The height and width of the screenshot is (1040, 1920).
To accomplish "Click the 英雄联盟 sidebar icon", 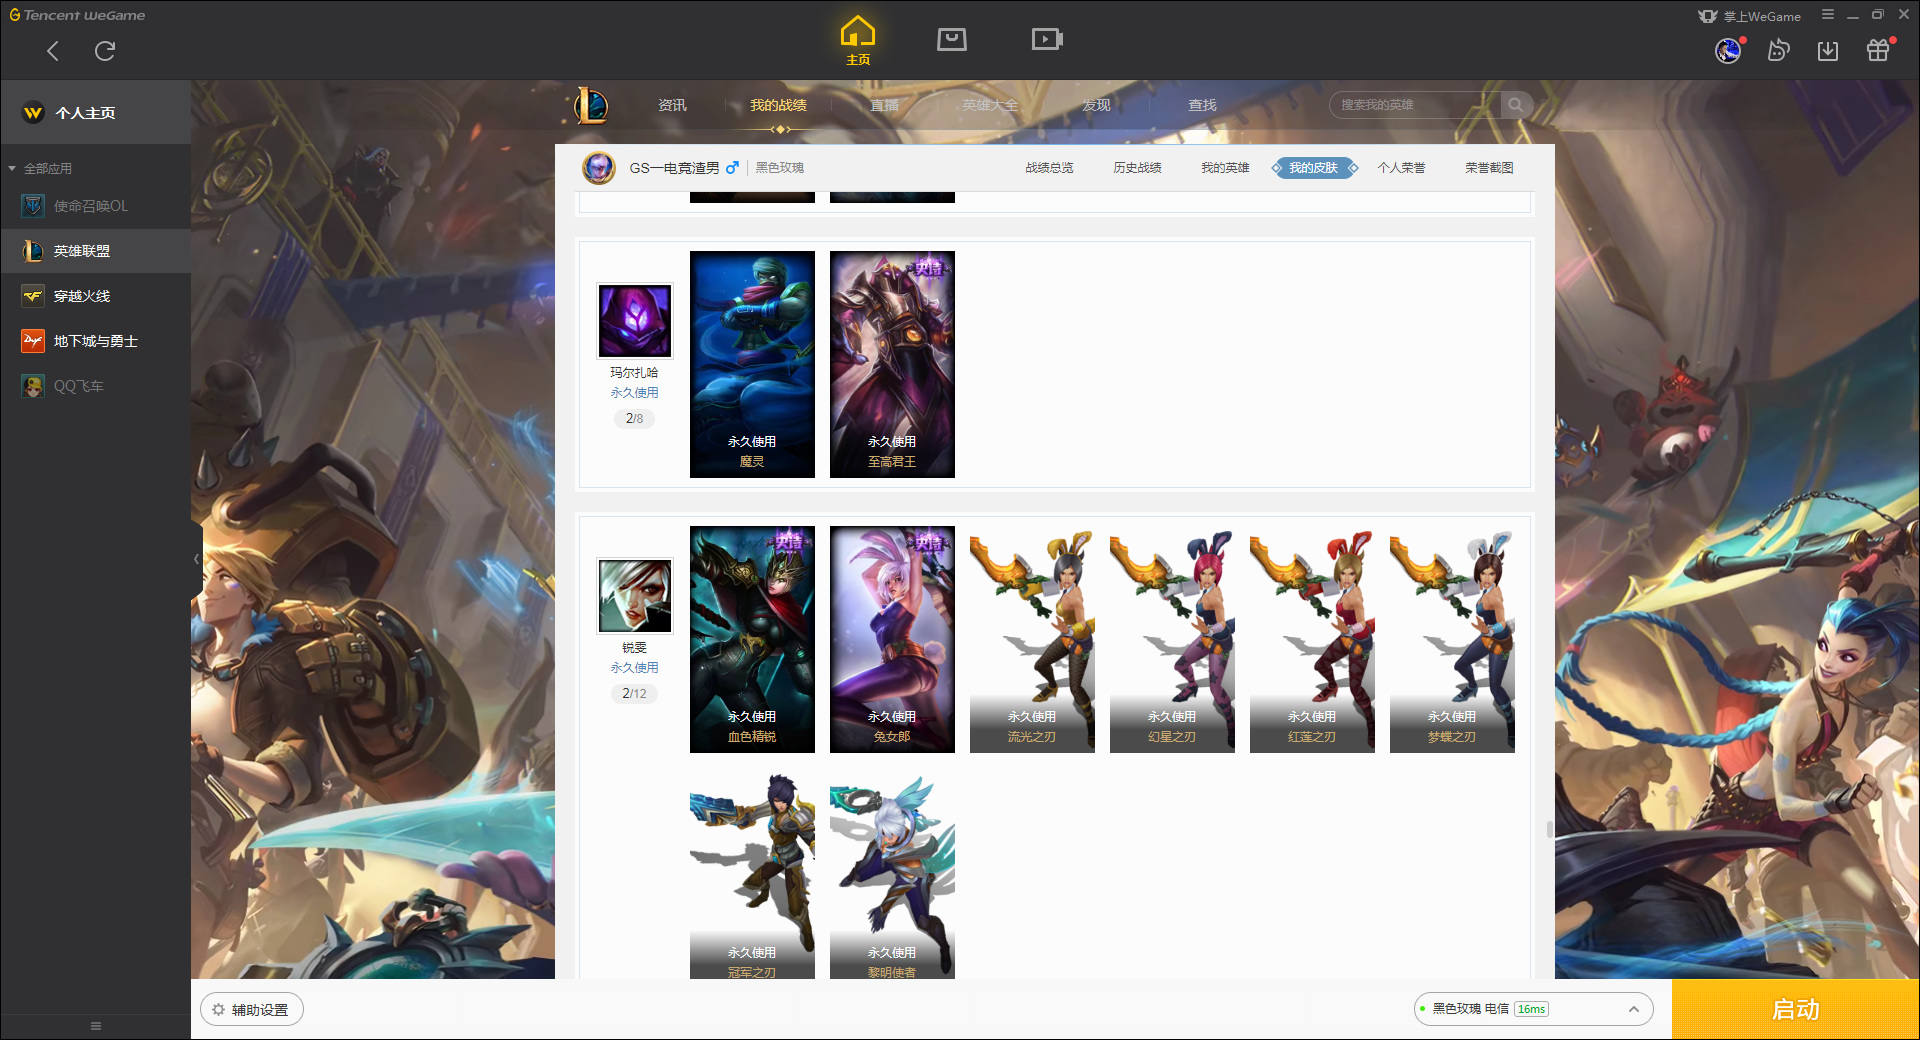I will [x=33, y=251].
